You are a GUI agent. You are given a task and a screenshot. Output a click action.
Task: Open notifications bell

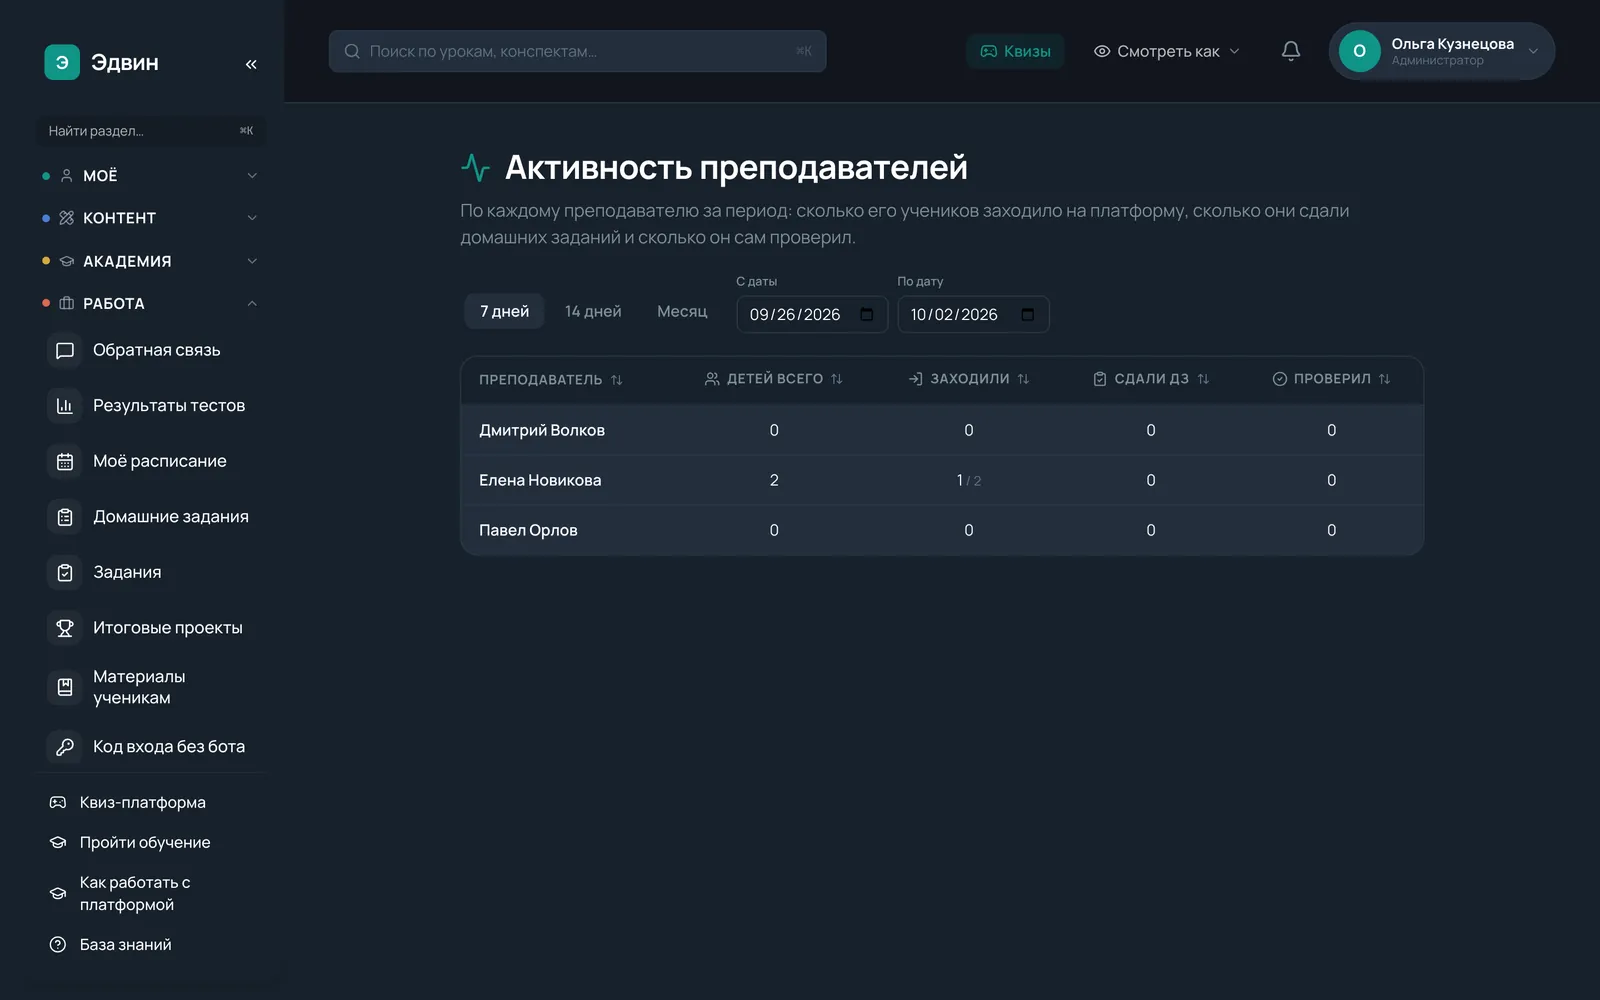pyautogui.click(x=1291, y=51)
